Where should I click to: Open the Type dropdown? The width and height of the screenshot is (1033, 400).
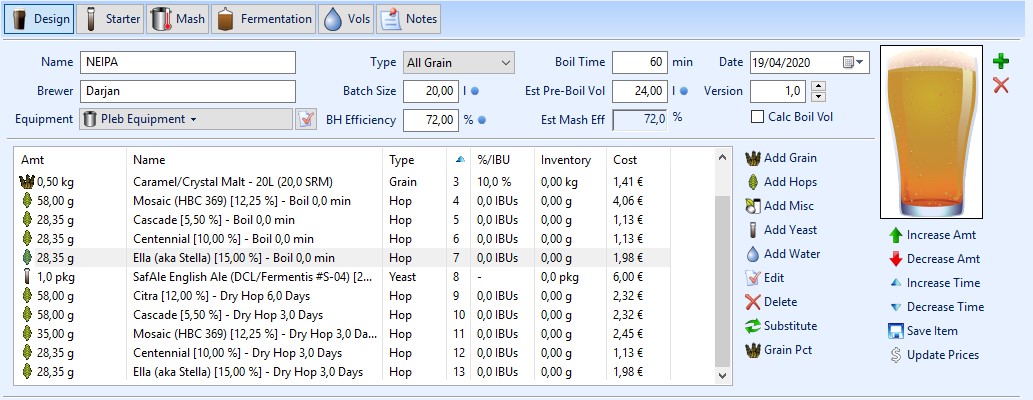pos(459,63)
